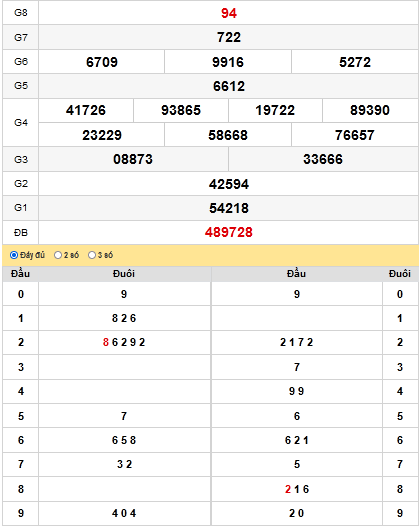The width and height of the screenshot is (419, 527).
Task: Click the left "Đuôi" column header
Action: 124,274
